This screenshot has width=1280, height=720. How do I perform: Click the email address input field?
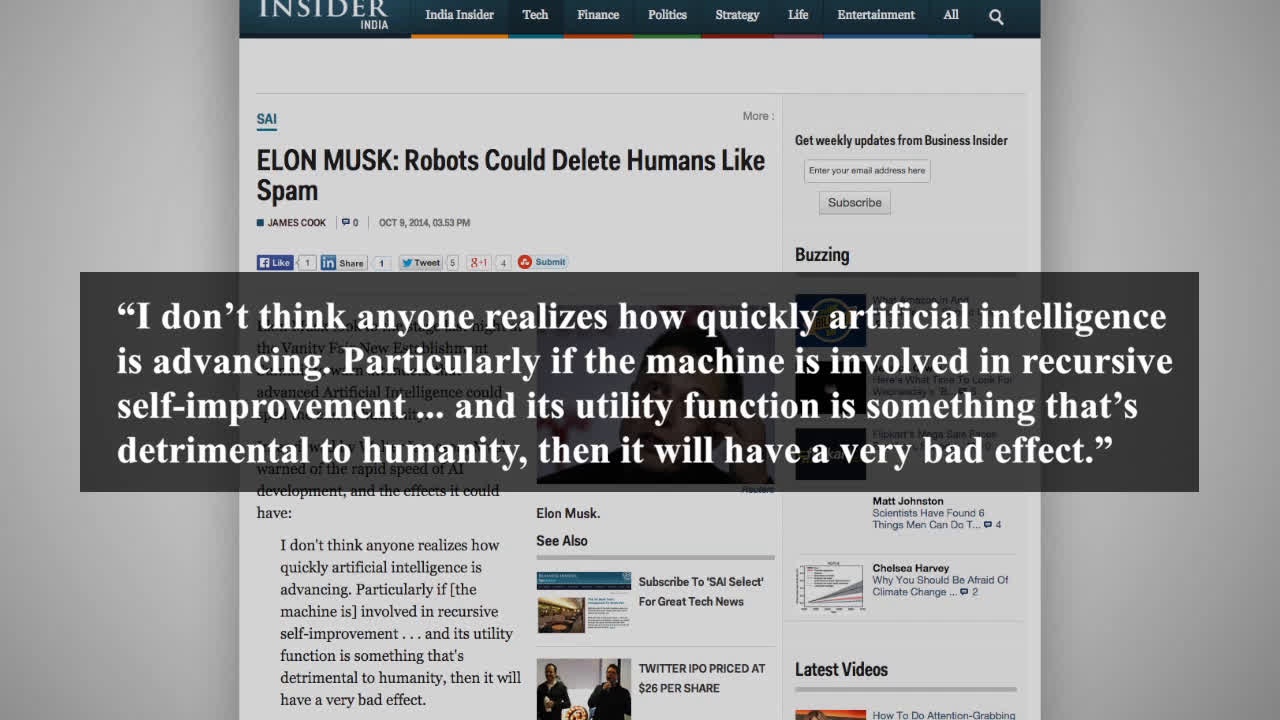pos(867,171)
